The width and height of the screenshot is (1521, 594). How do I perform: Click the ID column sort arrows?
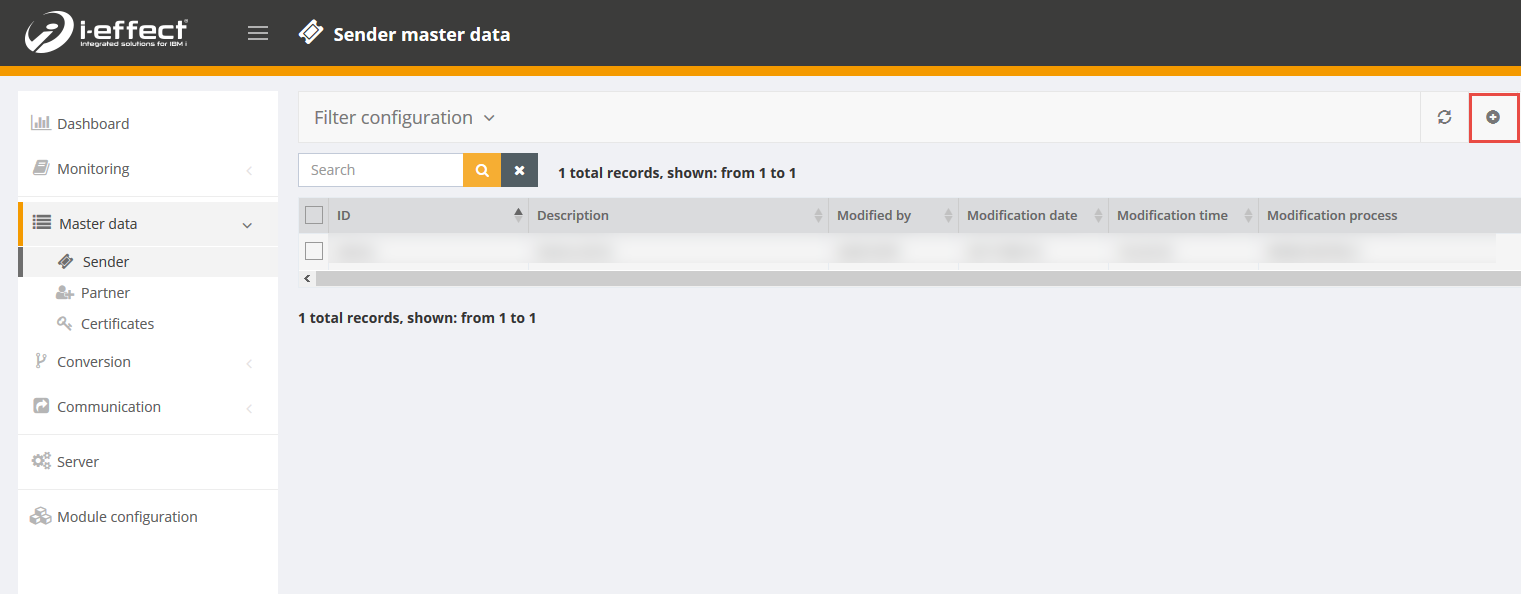pyautogui.click(x=518, y=215)
